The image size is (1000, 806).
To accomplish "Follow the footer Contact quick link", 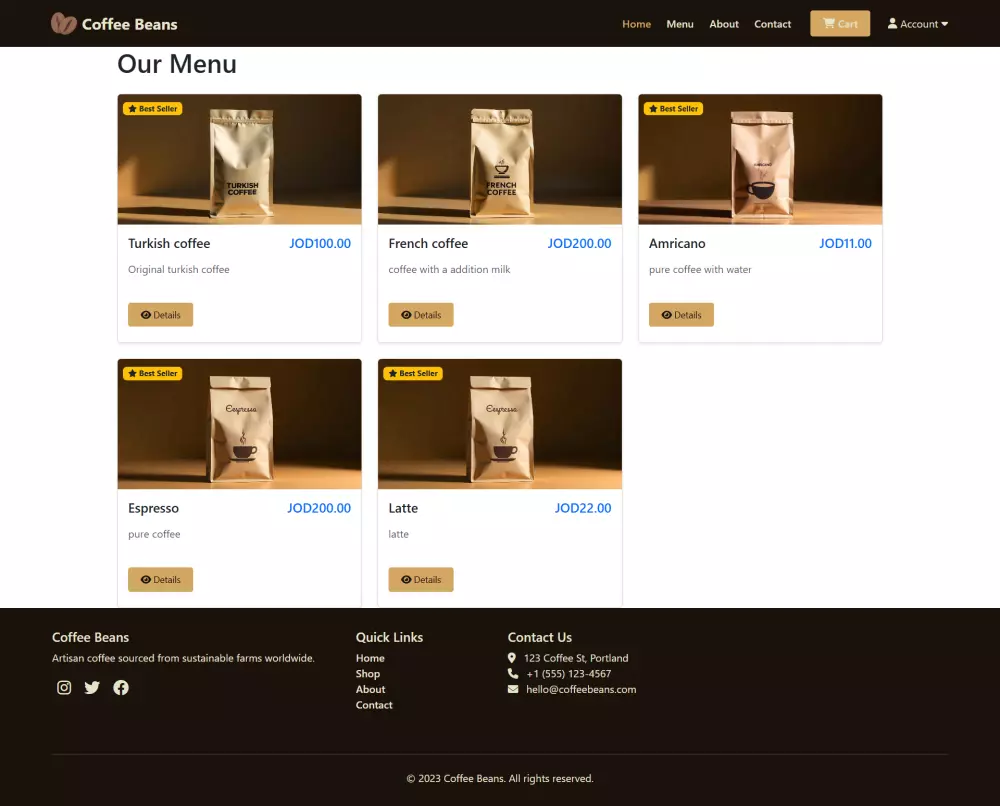I will coord(374,705).
